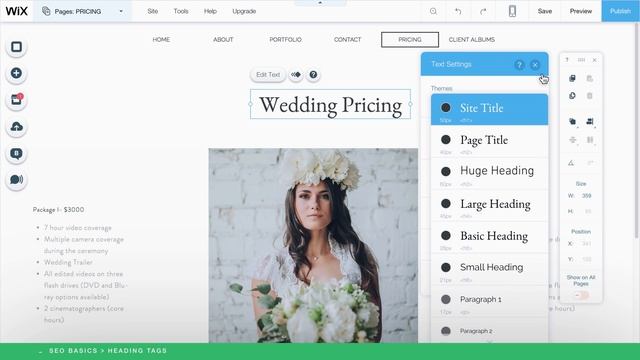
Task: Open the App Market icon with notification badge
Action: pos(16,100)
